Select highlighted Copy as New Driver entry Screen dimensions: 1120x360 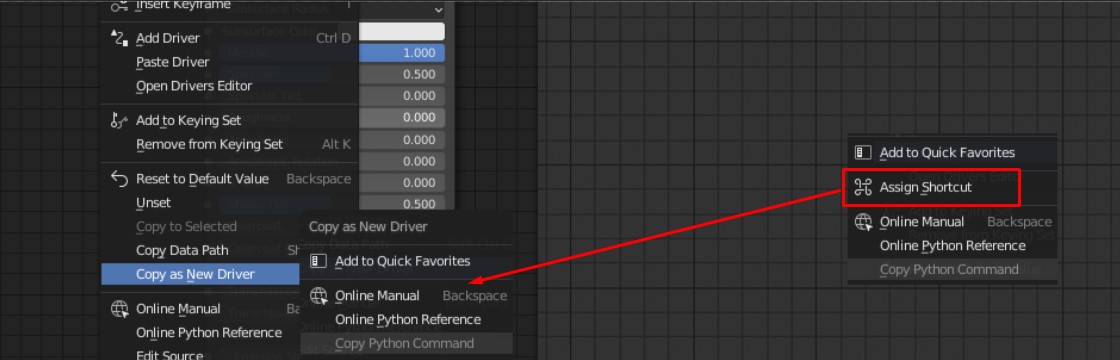[201, 274]
